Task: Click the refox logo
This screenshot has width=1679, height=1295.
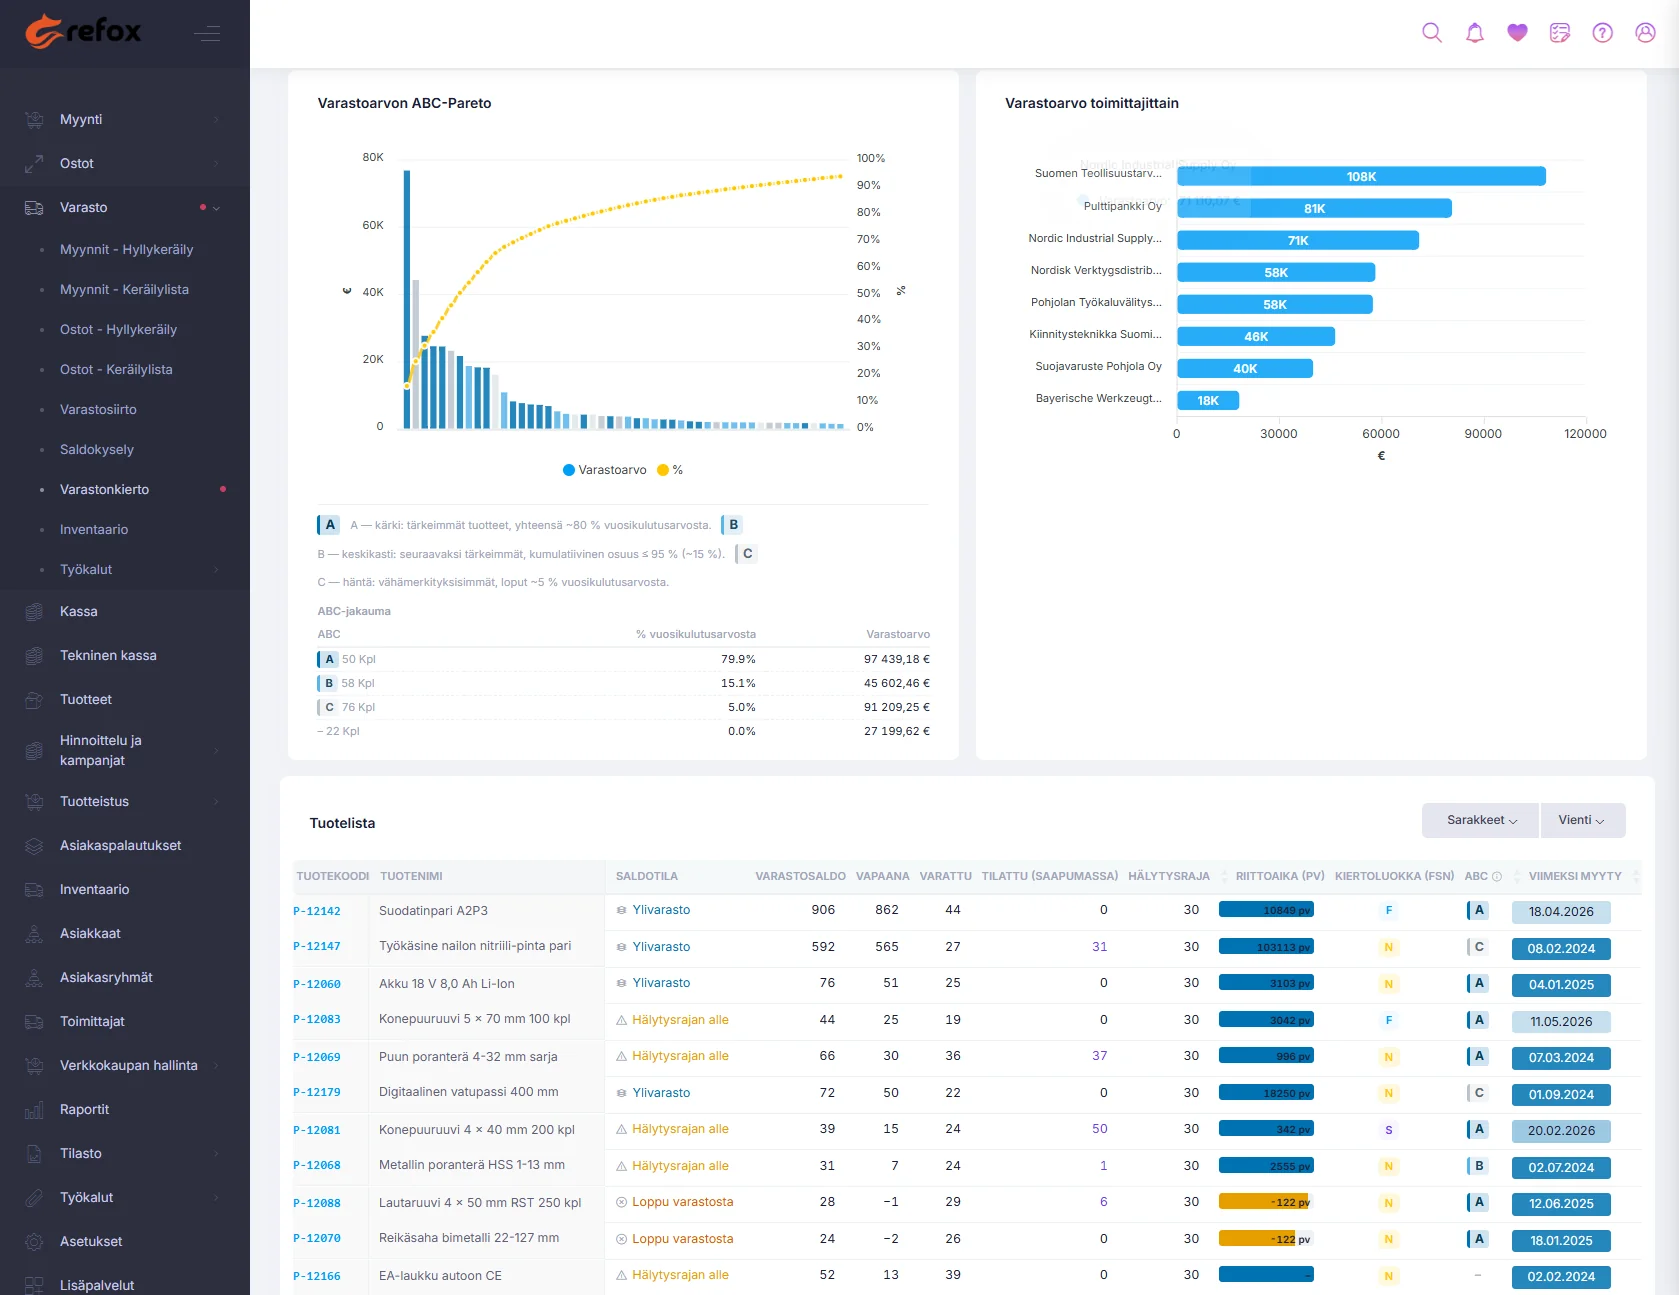Action: (84, 32)
